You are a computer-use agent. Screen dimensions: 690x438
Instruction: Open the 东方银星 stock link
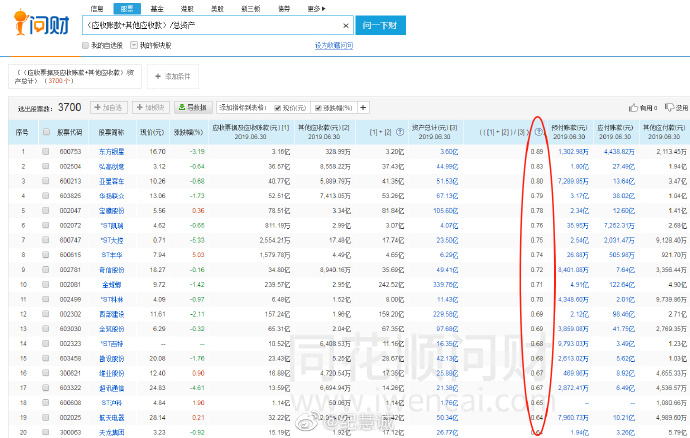pos(111,151)
